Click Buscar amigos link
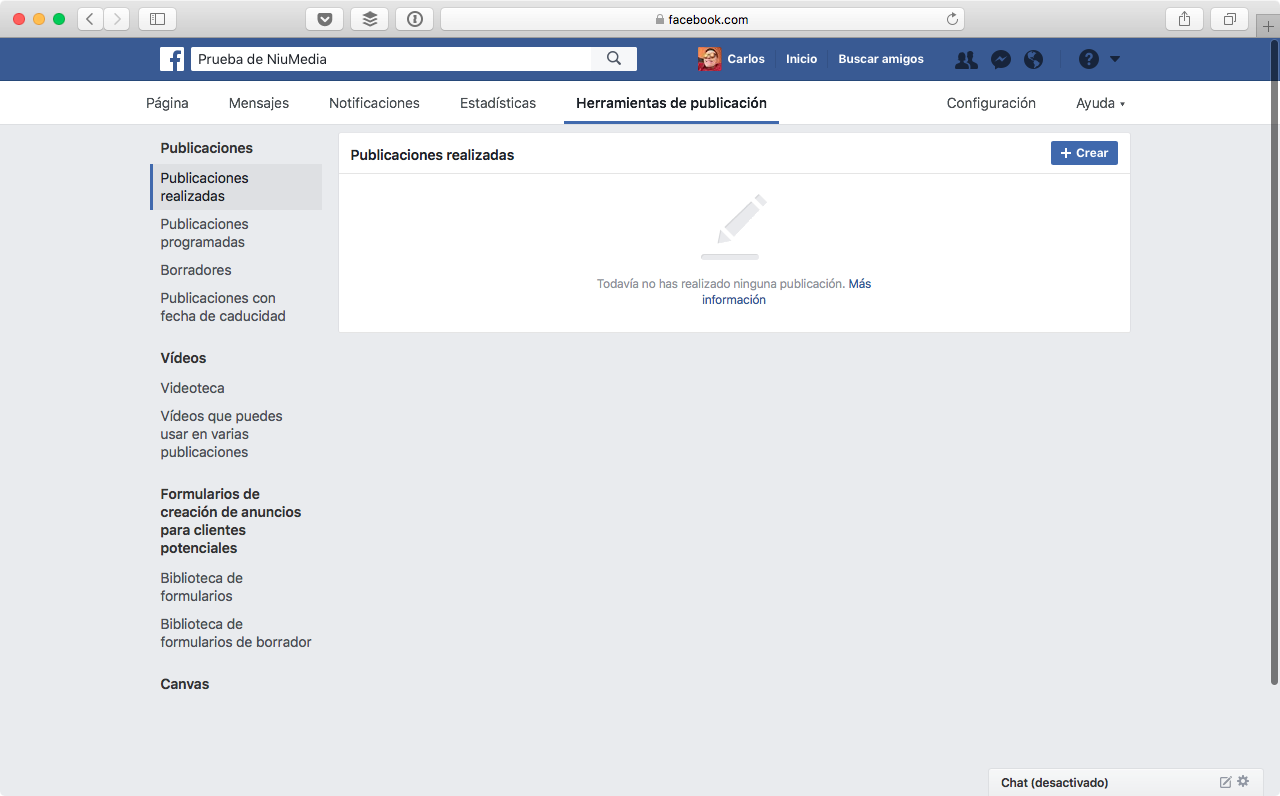The image size is (1280, 796). [881, 59]
